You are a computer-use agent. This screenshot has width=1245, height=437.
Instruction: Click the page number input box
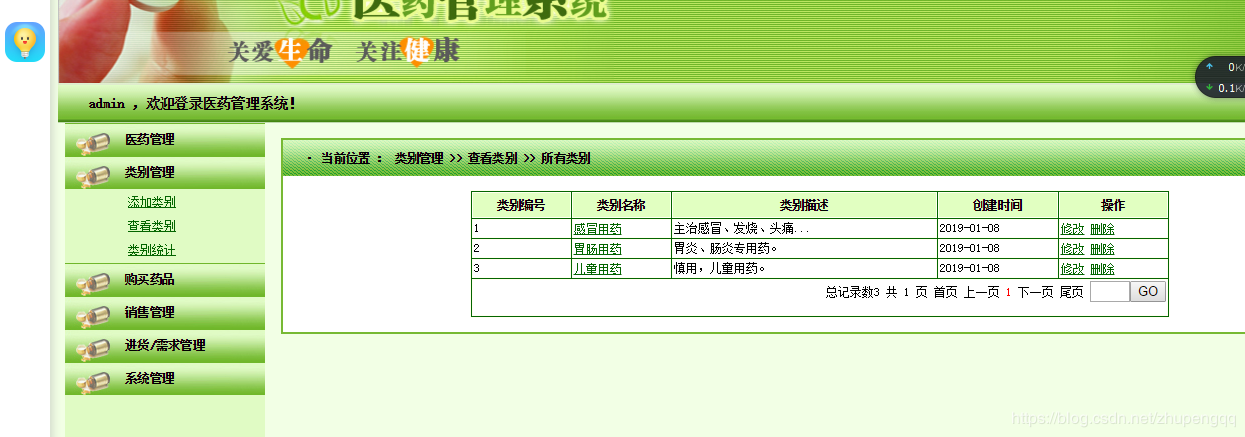coord(1110,292)
